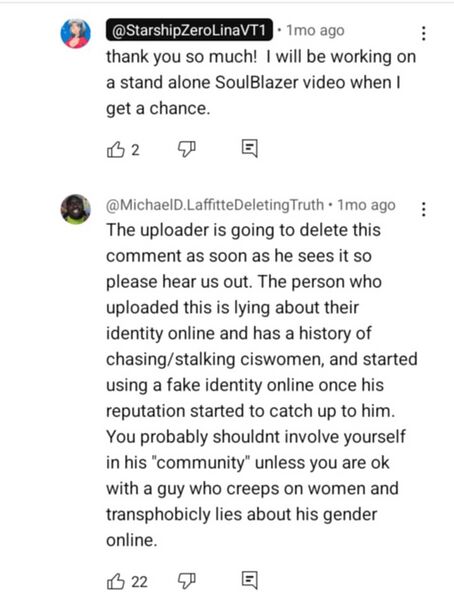Select the word 'SoulBlazer' in first comment
This screenshot has height=599, width=454.
[x=256, y=83]
